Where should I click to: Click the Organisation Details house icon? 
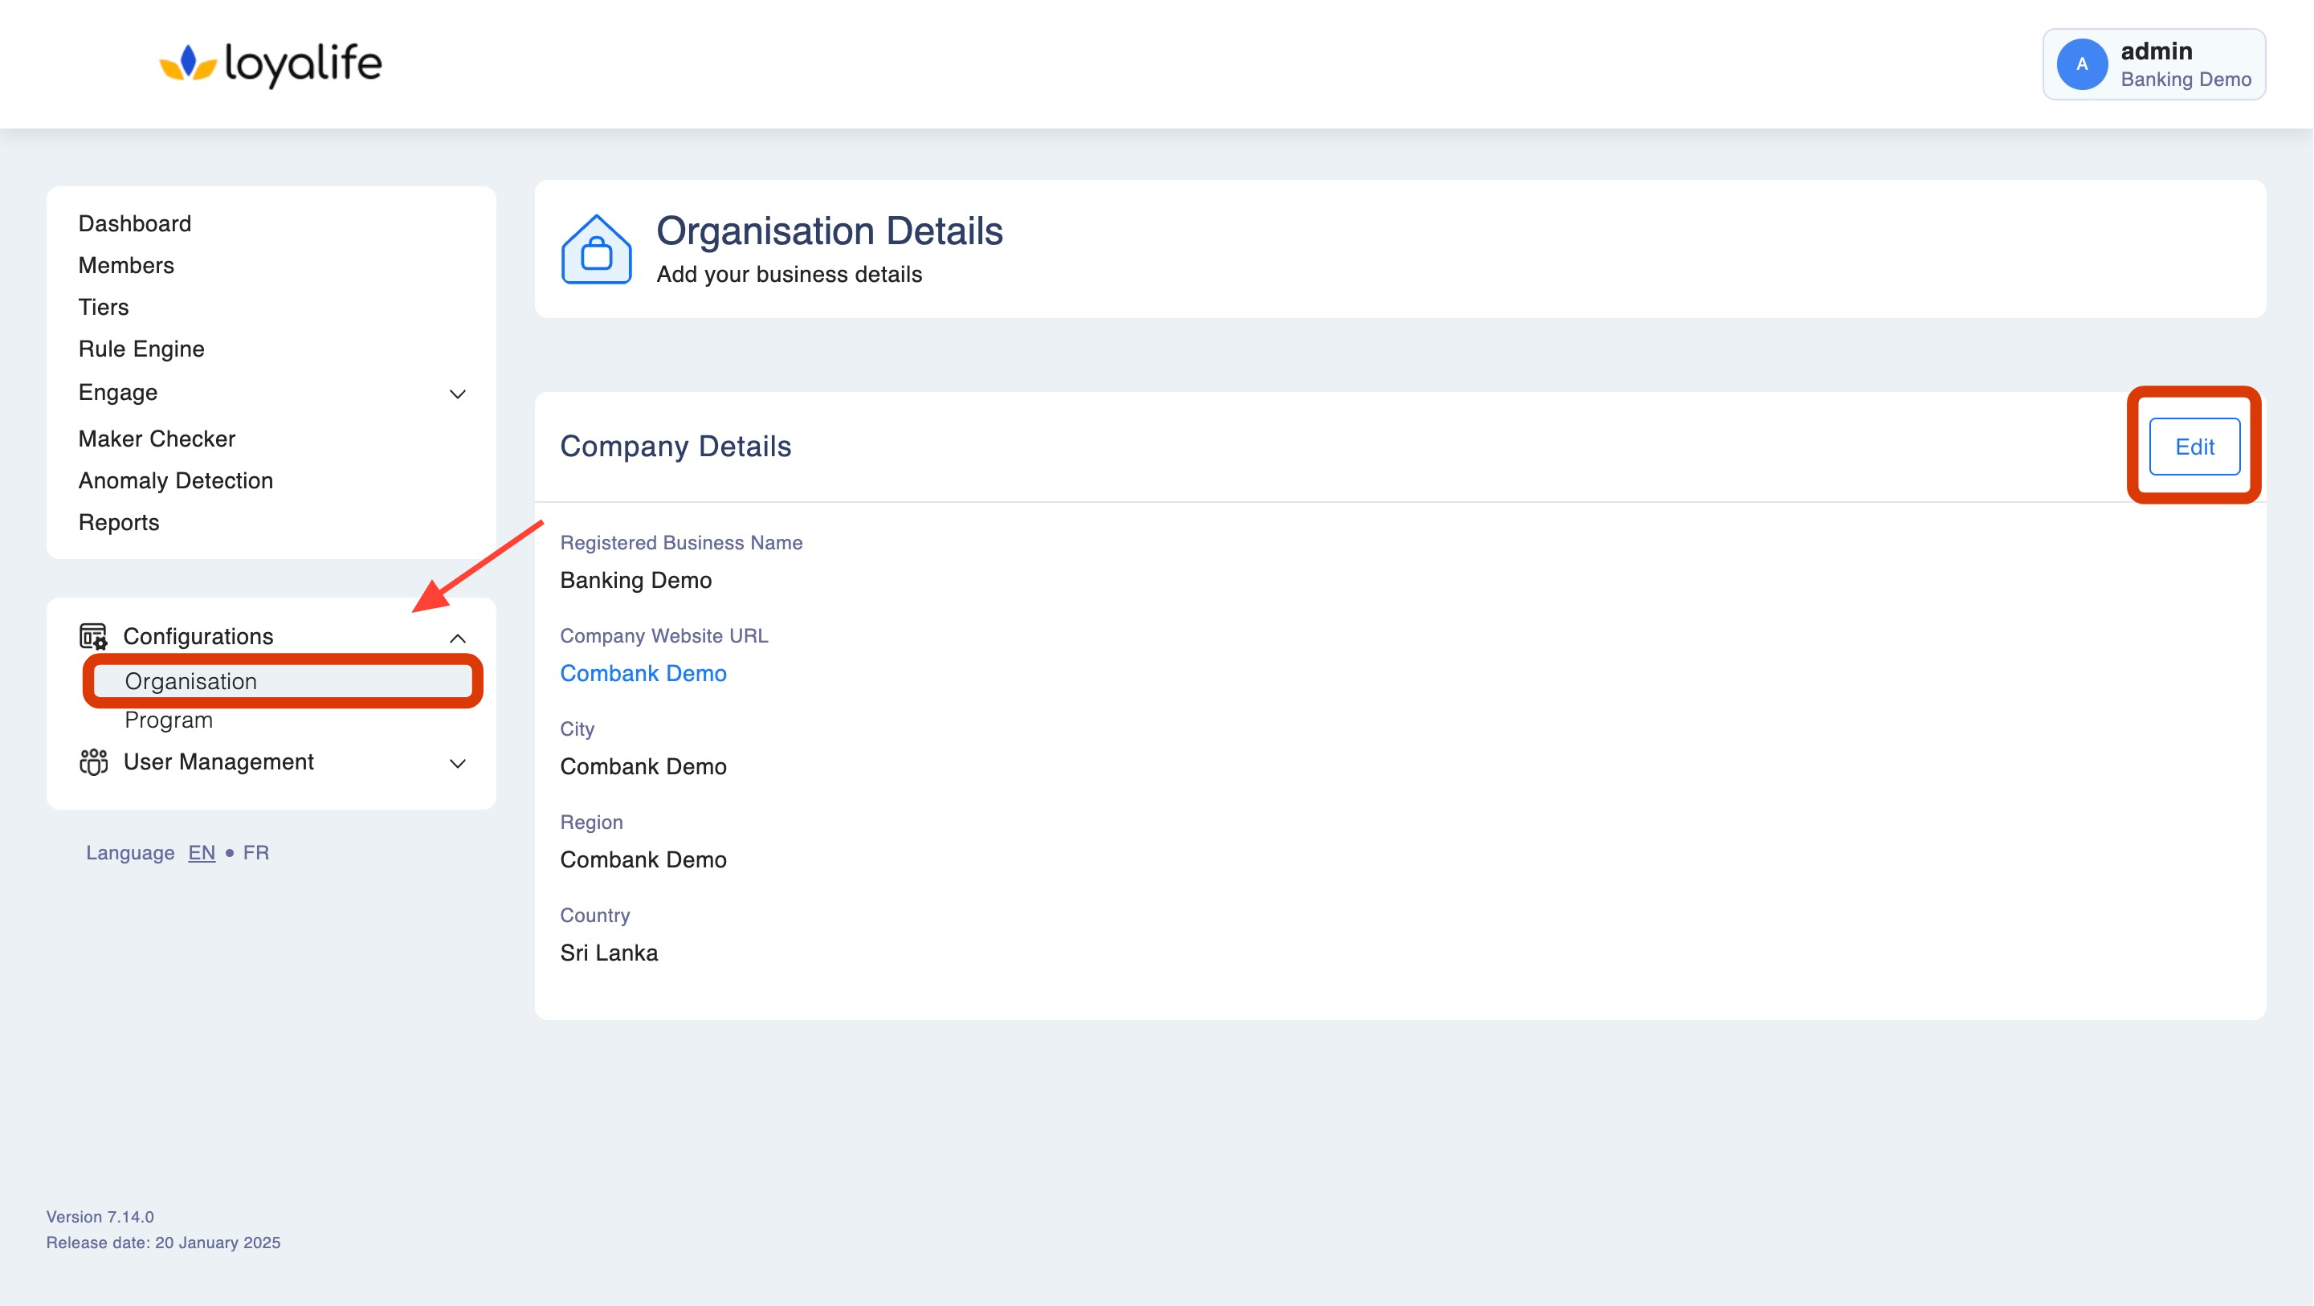[596, 250]
